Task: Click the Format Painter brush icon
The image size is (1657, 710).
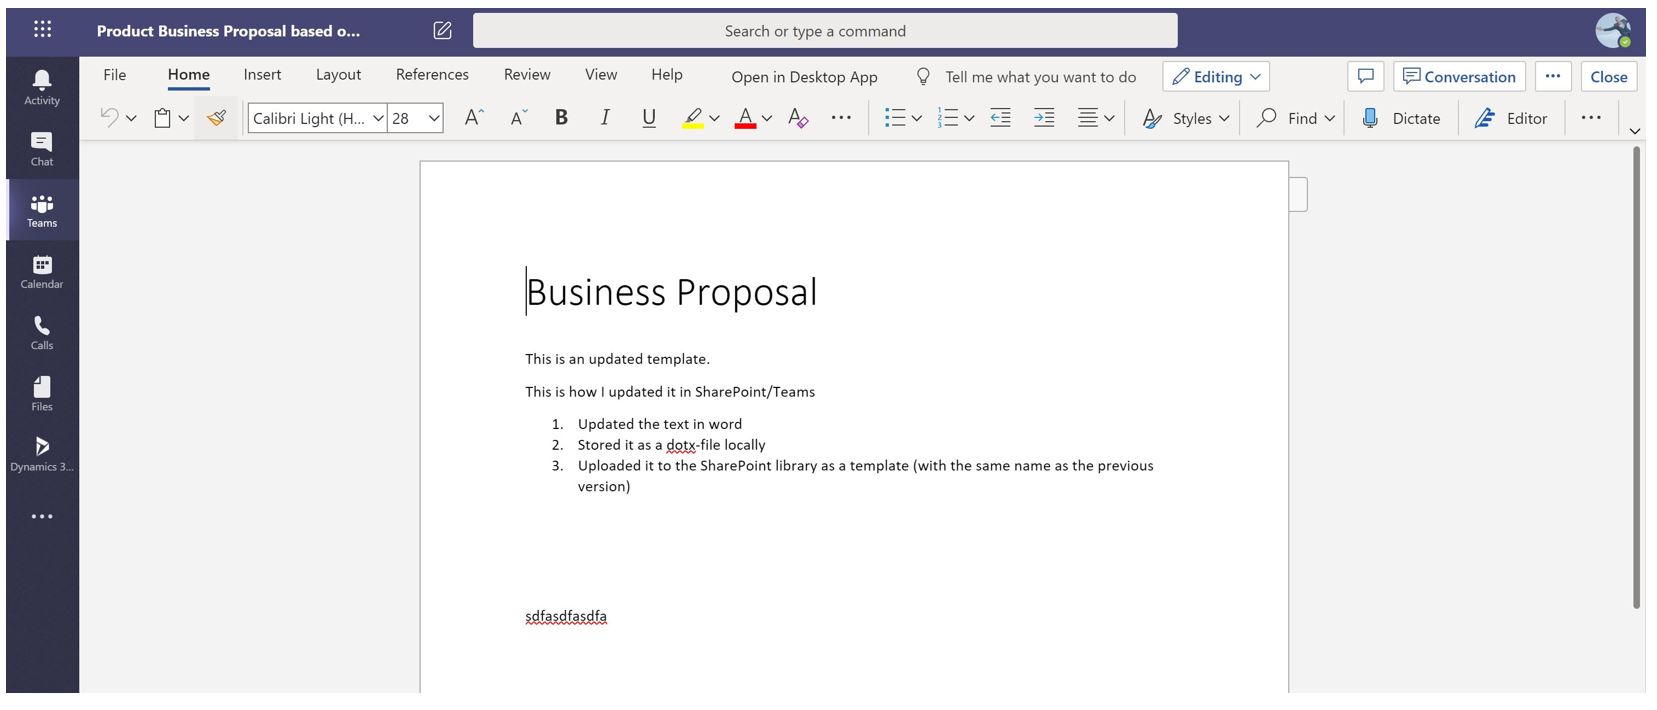Action: coord(216,118)
